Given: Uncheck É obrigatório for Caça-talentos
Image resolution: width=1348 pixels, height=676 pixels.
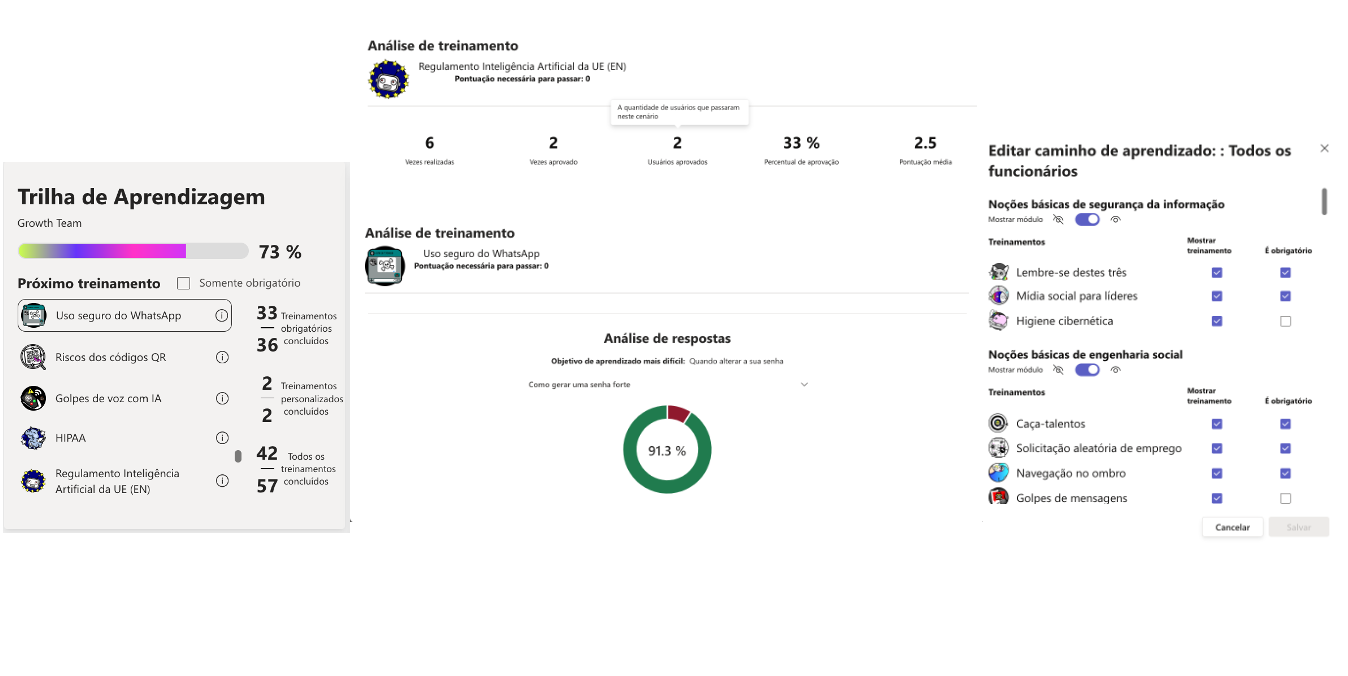Looking at the screenshot, I should click(1285, 424).
